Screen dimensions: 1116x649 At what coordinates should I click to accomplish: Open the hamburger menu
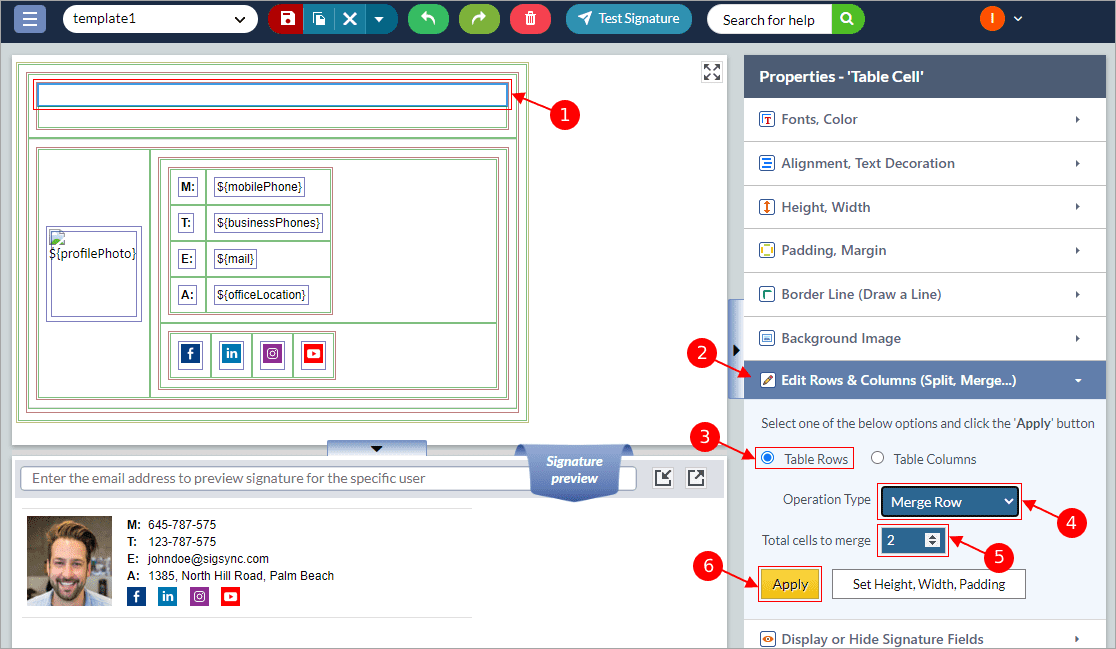(x=29, y=19)
